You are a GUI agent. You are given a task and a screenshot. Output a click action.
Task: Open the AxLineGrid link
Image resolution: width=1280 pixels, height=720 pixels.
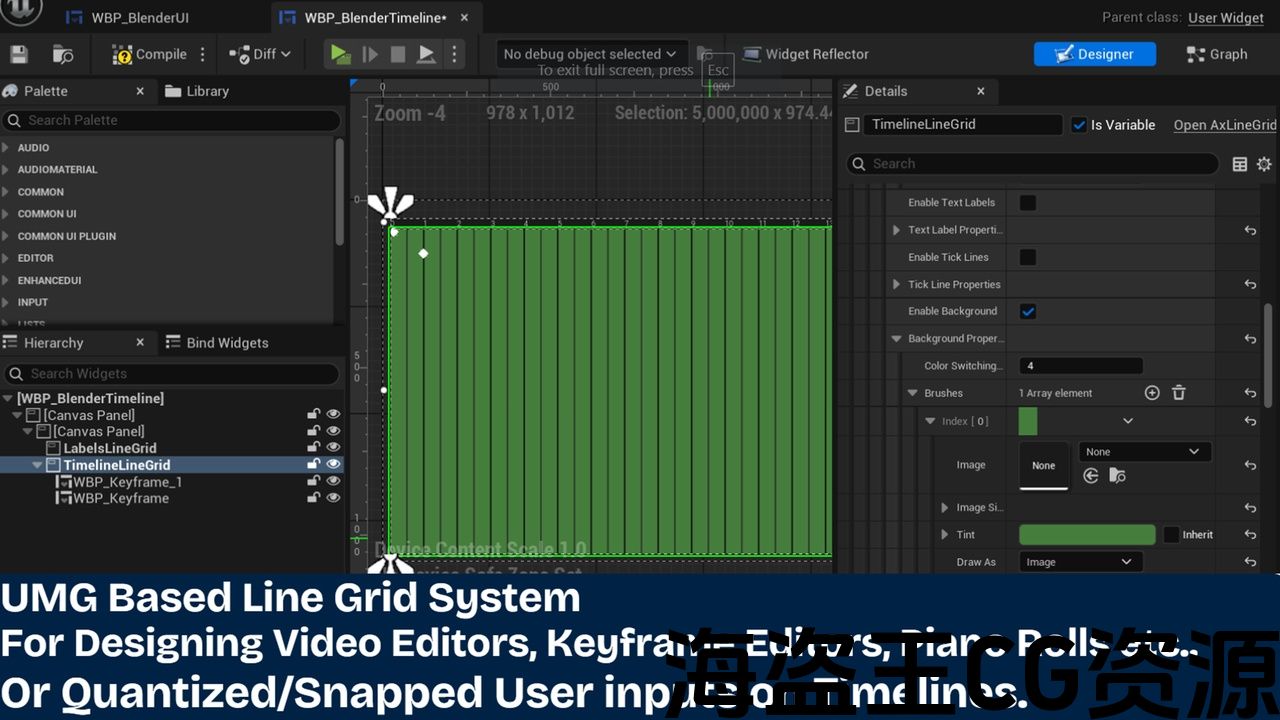[x=1224, y=125]
